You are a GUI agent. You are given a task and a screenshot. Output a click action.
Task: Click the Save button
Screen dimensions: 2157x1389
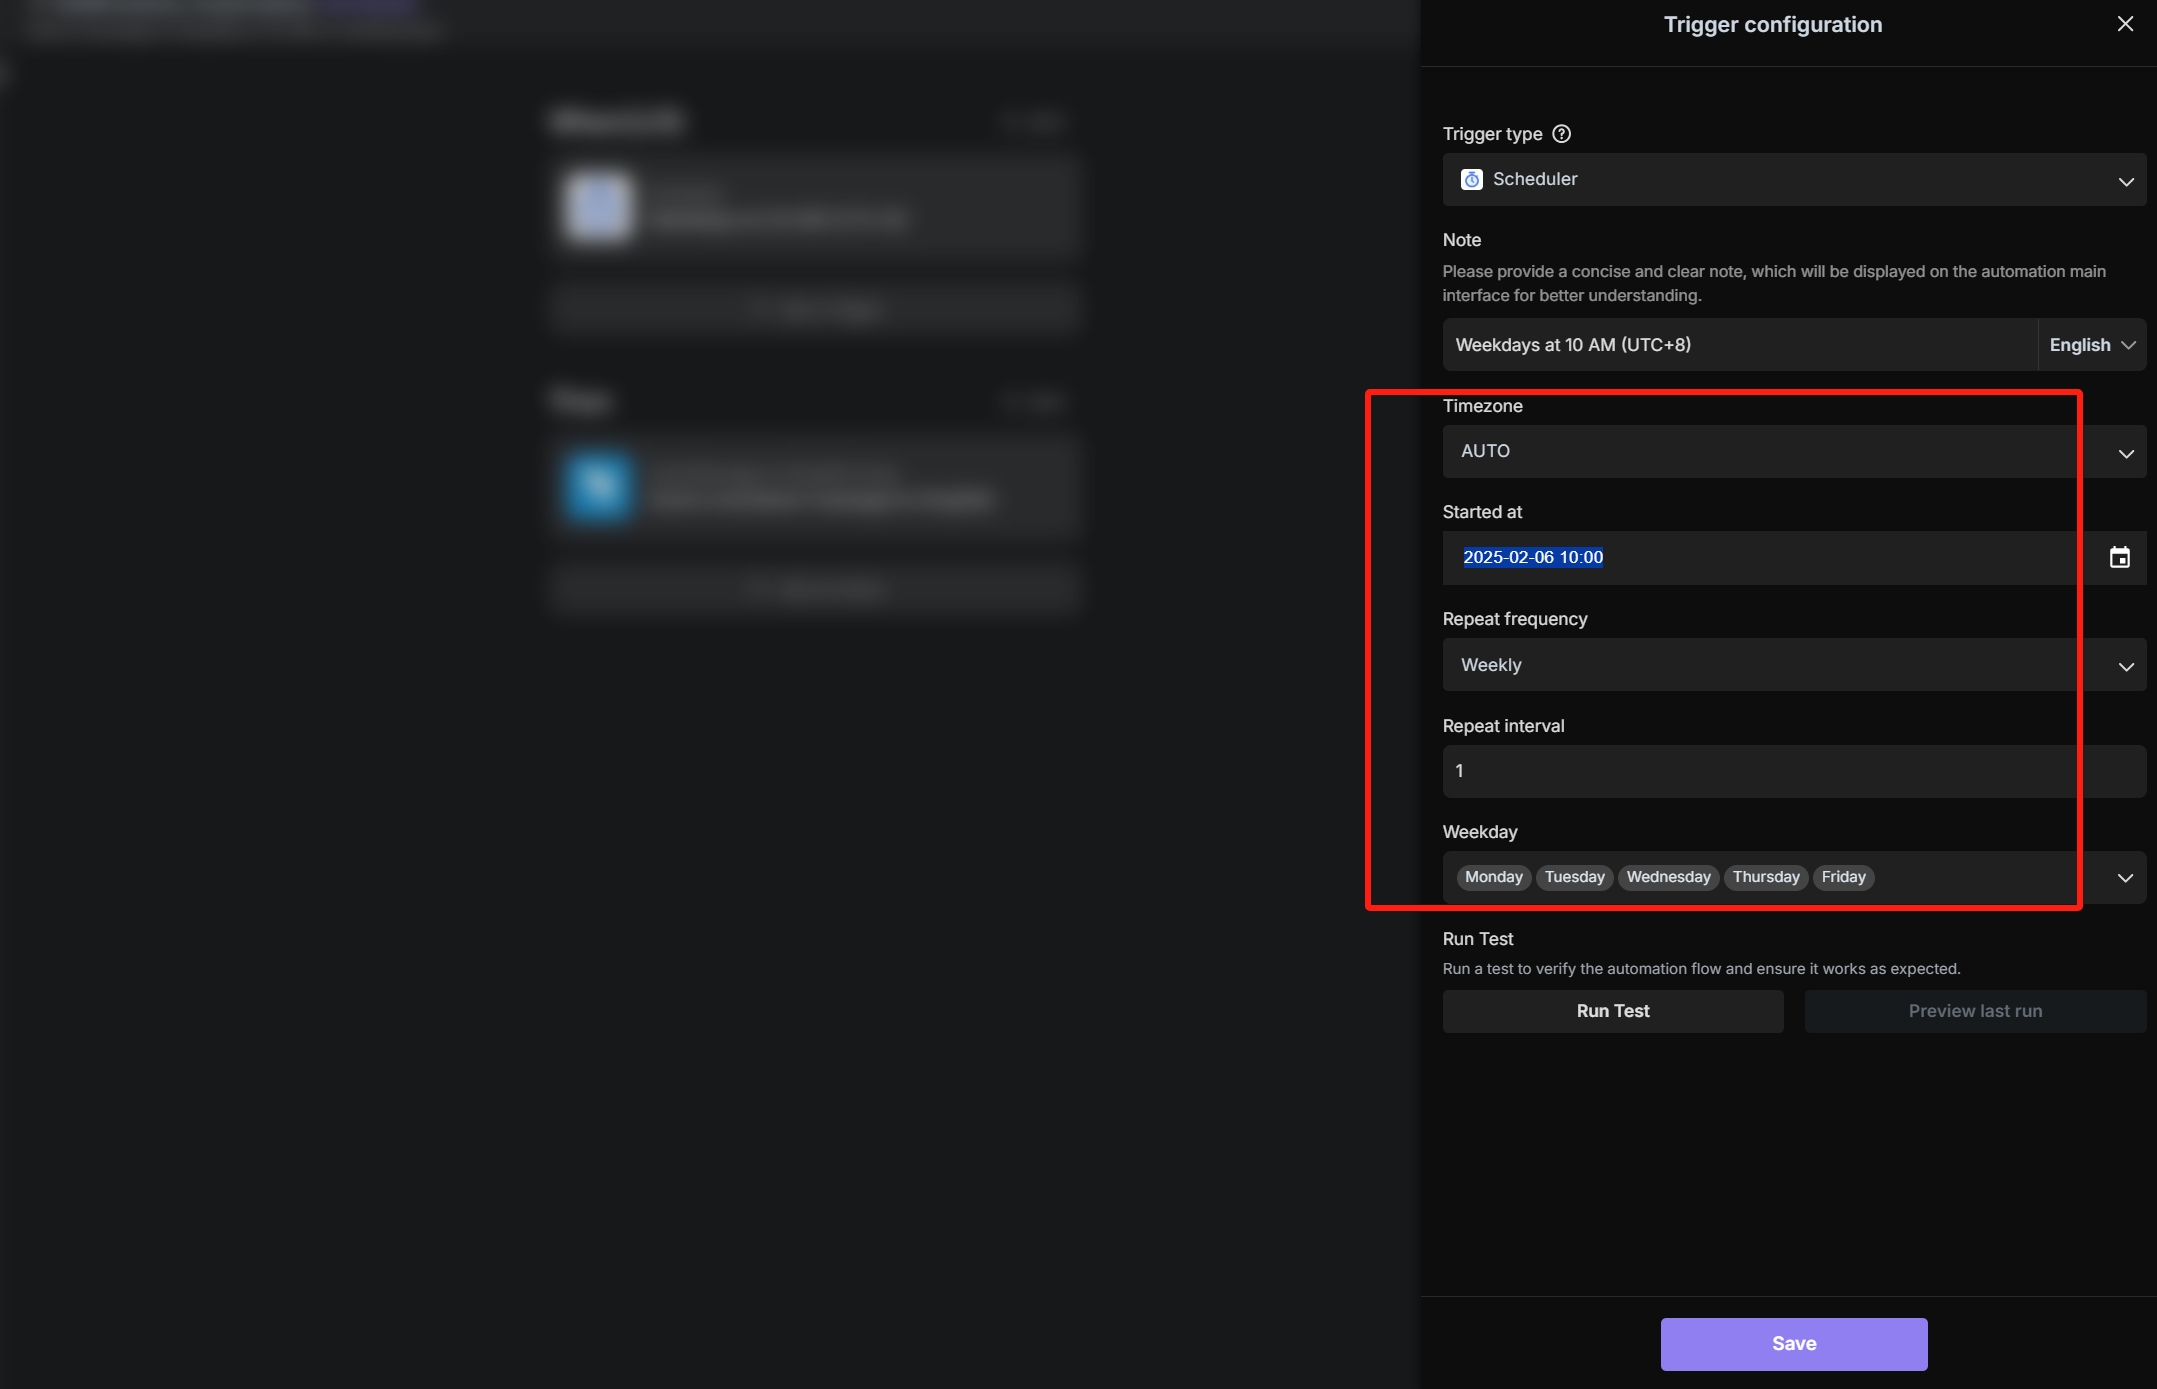pos(1794,1343)
